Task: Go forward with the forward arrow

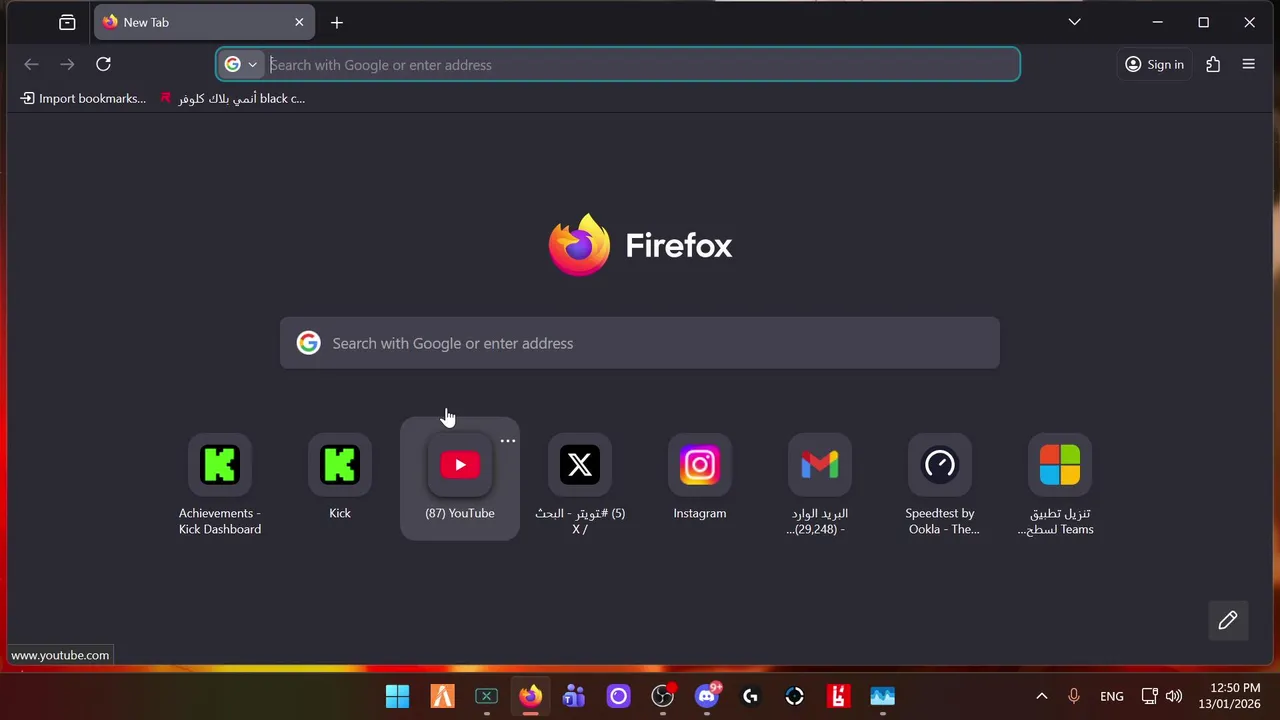Action: [67, 64]
